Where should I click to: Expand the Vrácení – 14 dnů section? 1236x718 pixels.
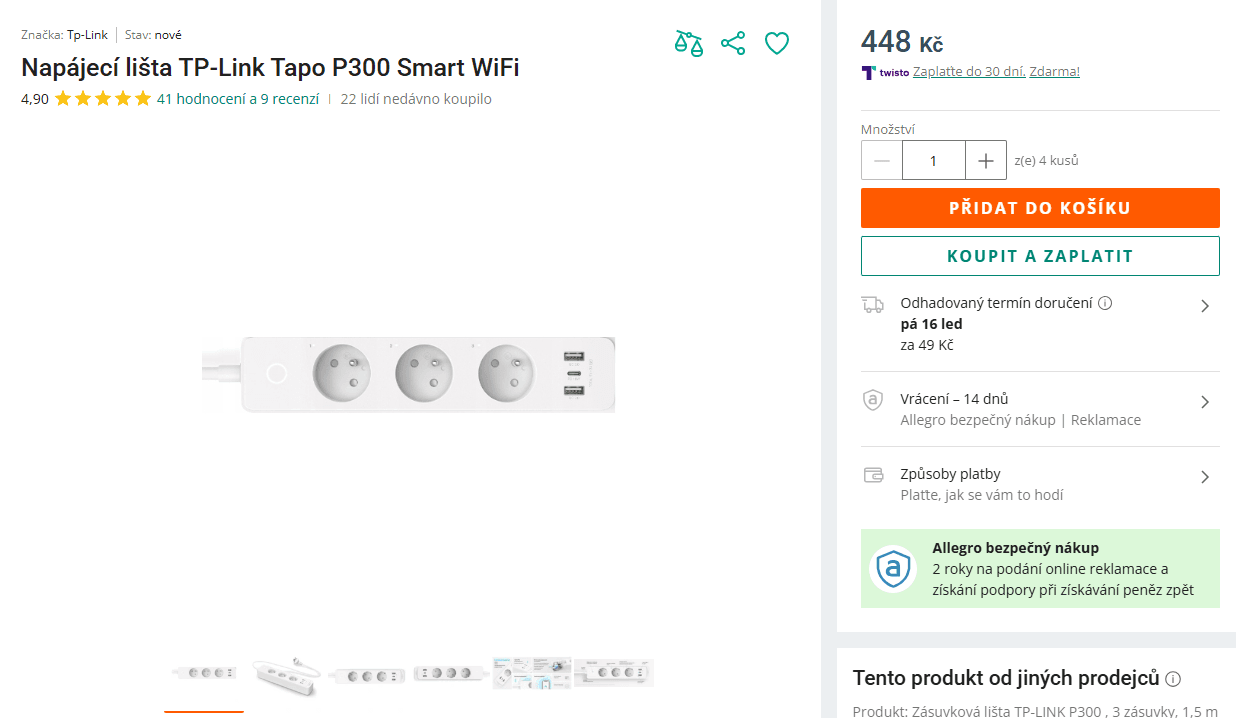(1205, 402)
